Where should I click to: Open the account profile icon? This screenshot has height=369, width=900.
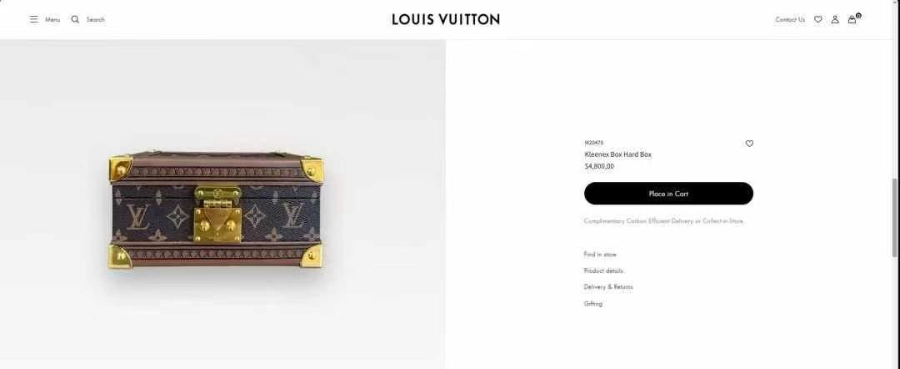tap(835, 20)
